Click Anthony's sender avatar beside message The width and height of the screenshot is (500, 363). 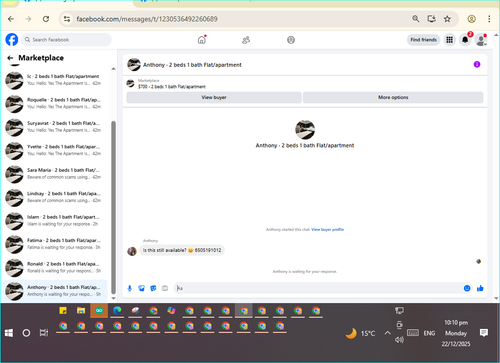[x=132, y=251]
